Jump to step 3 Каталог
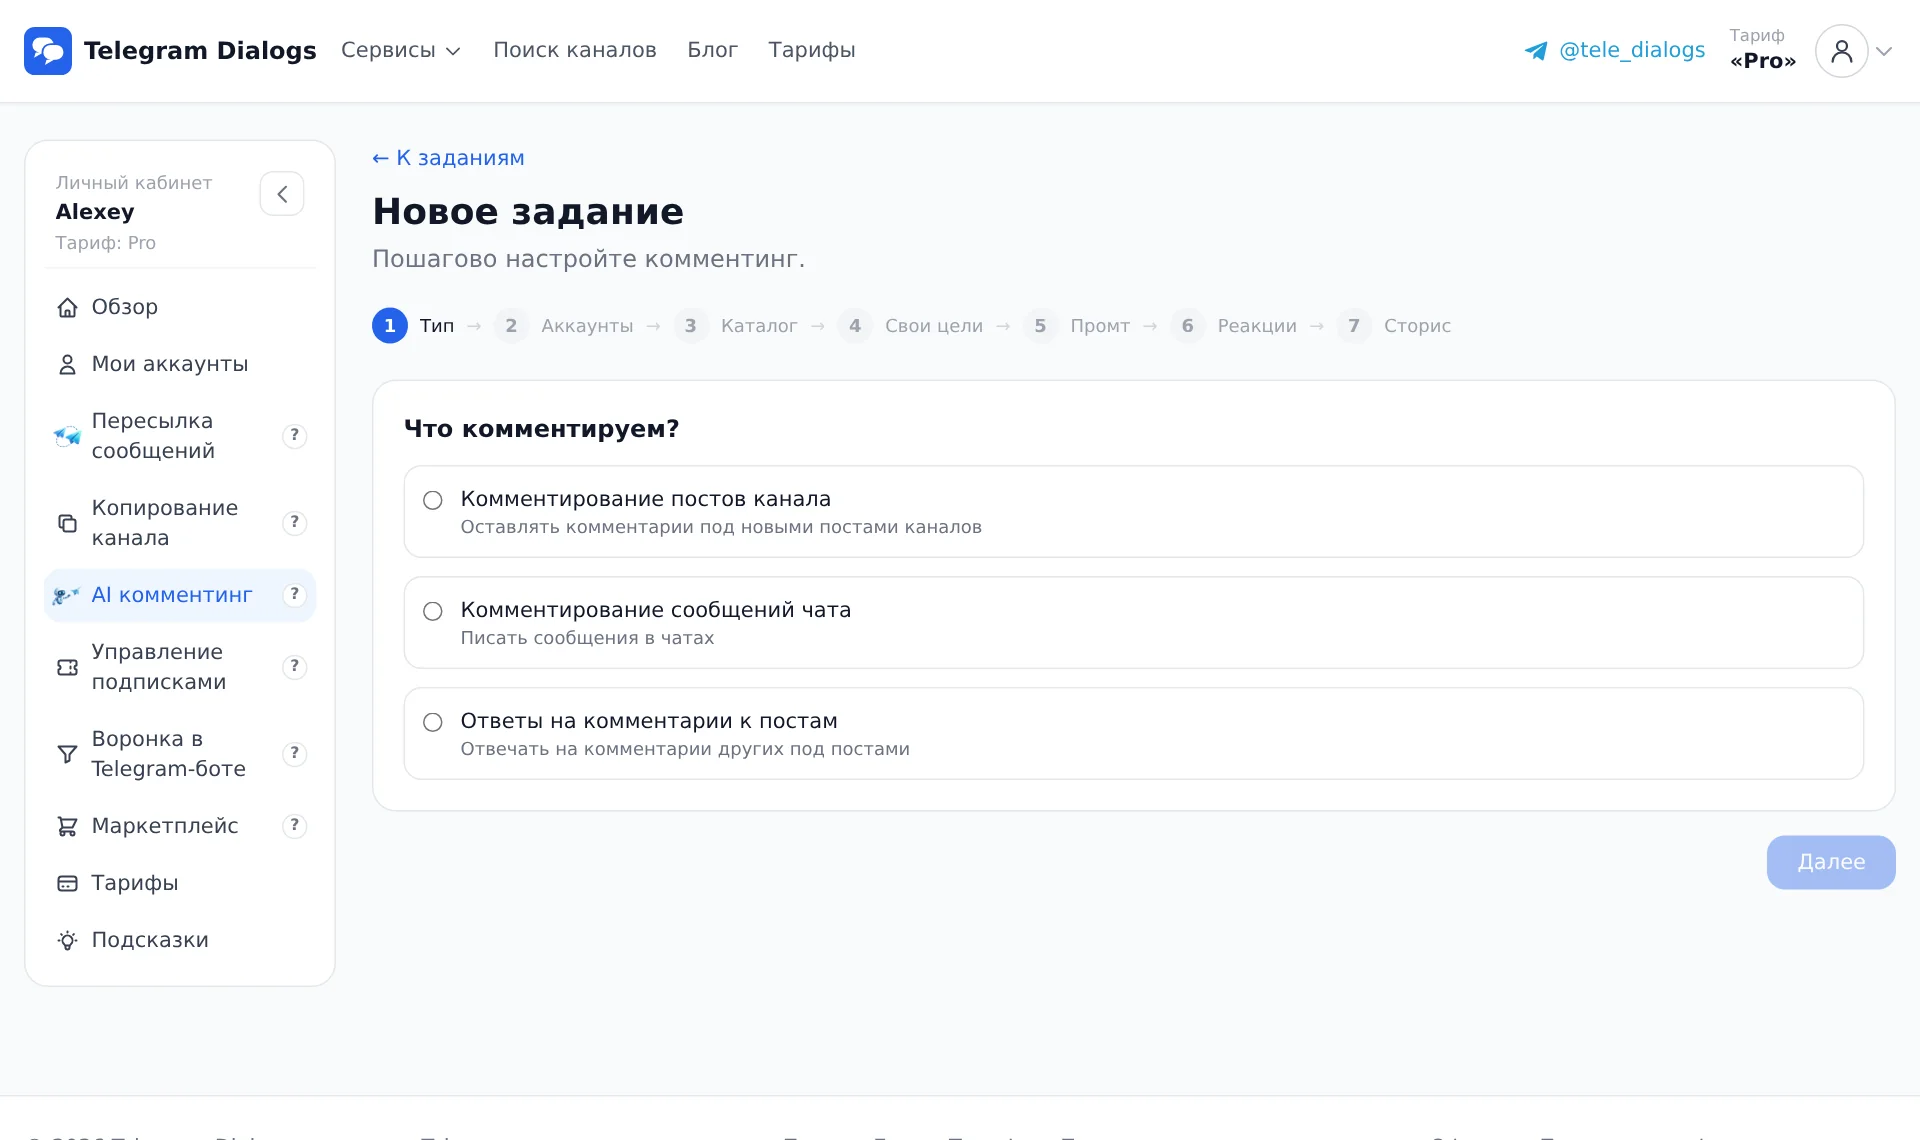 click(735, 326)
